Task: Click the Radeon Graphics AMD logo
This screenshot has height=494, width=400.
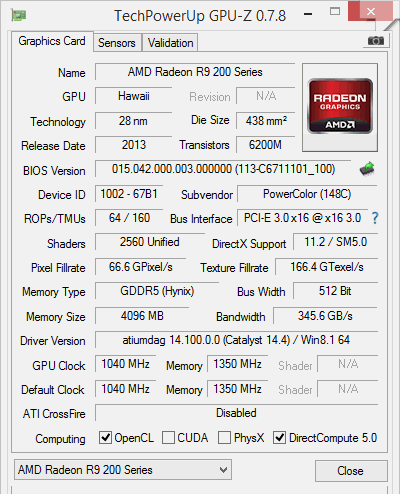Action: tap(340, 107)
